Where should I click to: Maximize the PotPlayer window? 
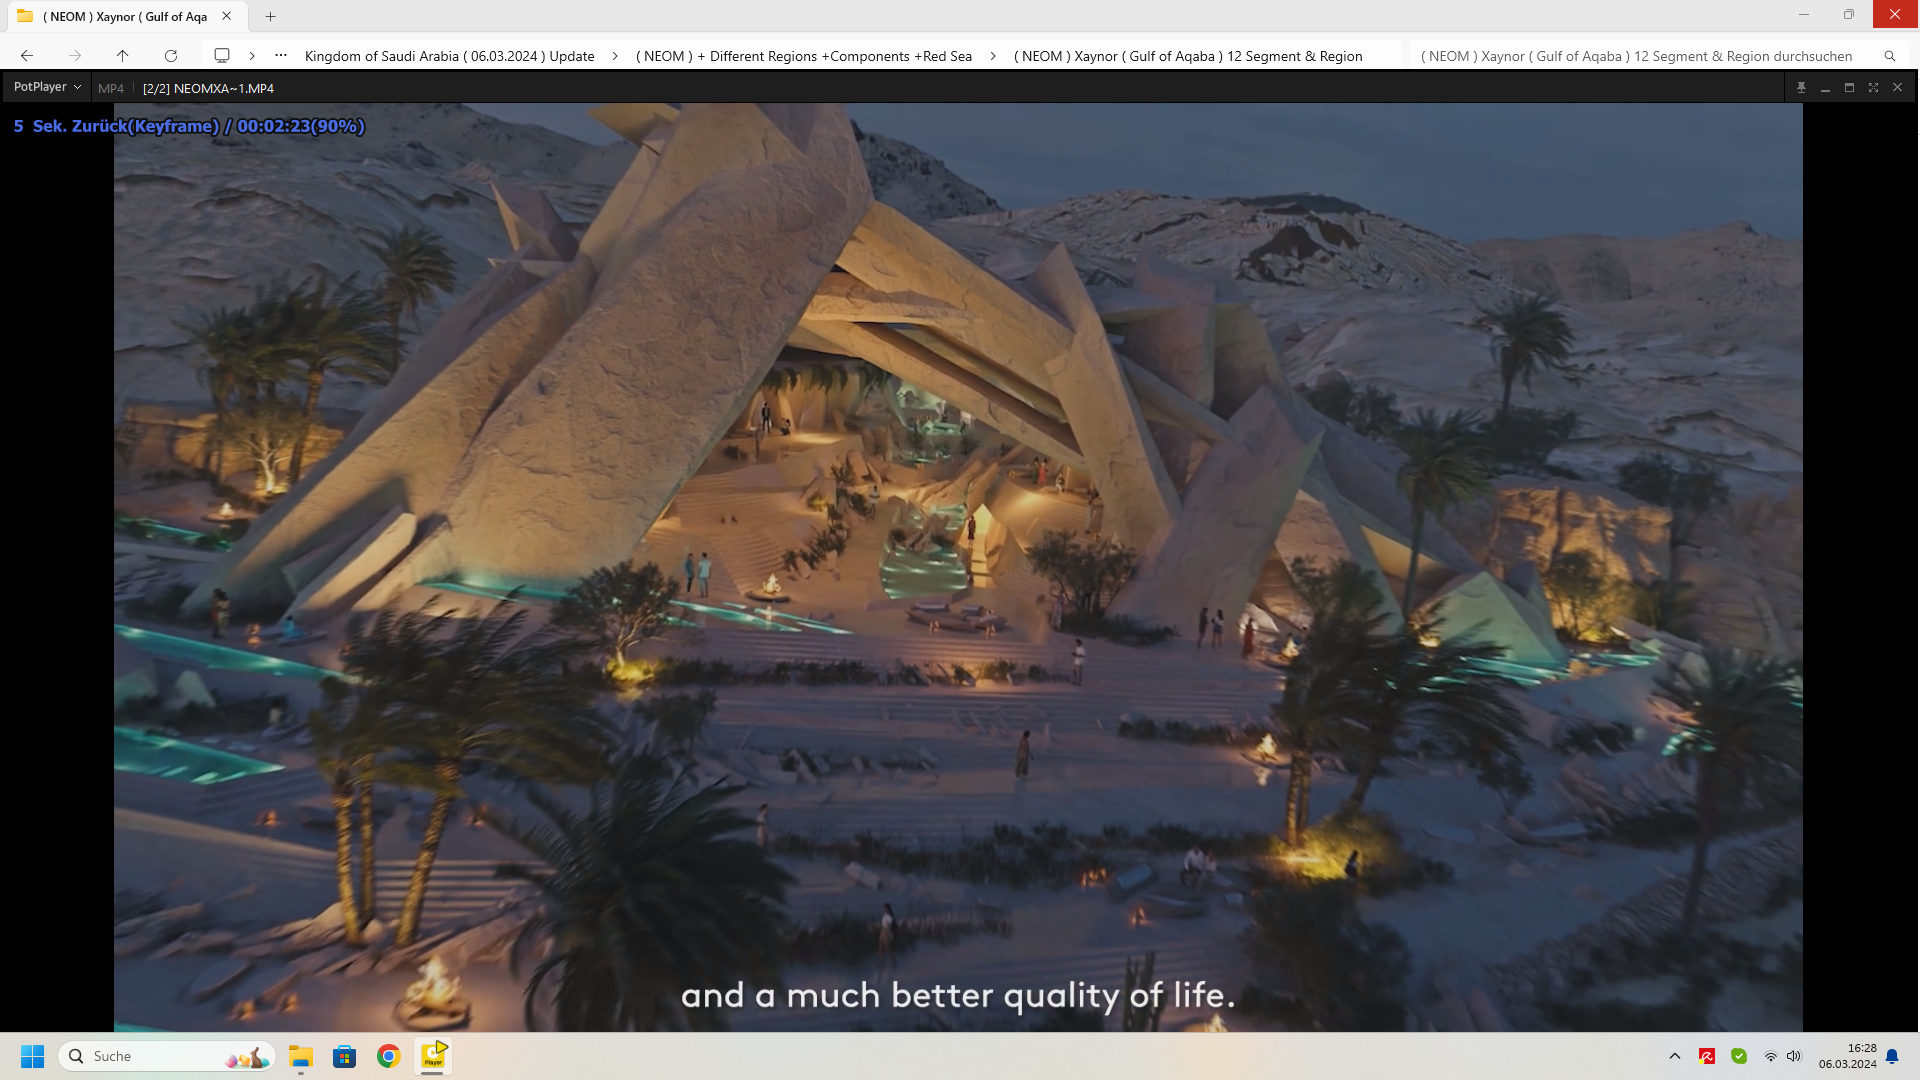[1849, 88]
